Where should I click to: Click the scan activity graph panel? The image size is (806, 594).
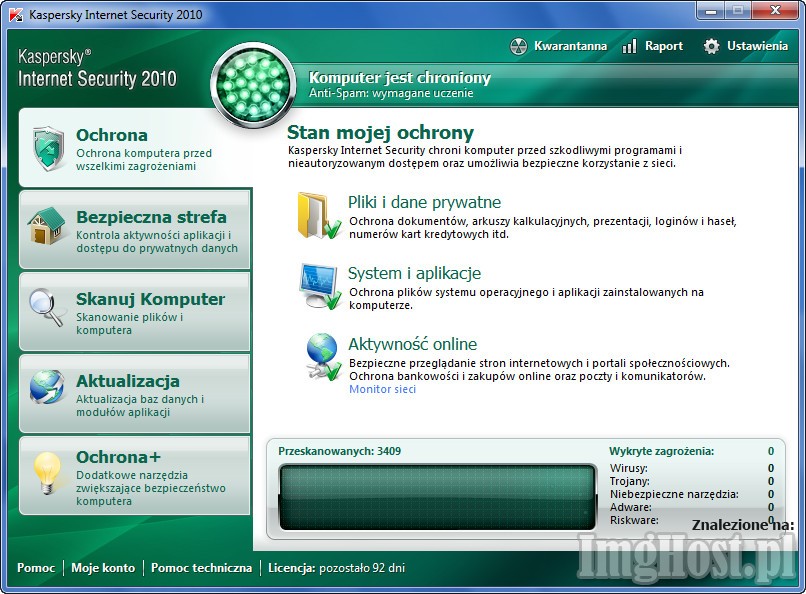tap(437, 497)
